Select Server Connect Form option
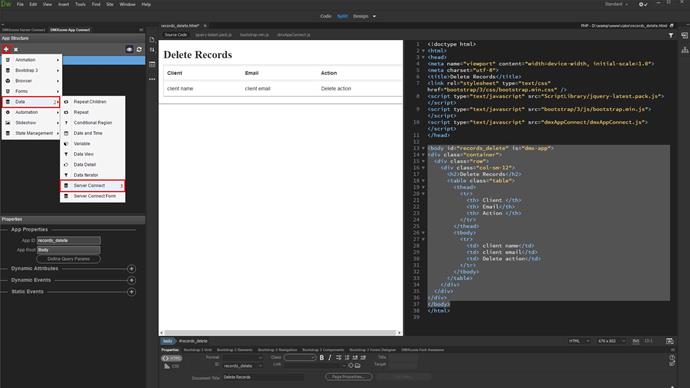The image size is (690, 388). tap(92, 196)
